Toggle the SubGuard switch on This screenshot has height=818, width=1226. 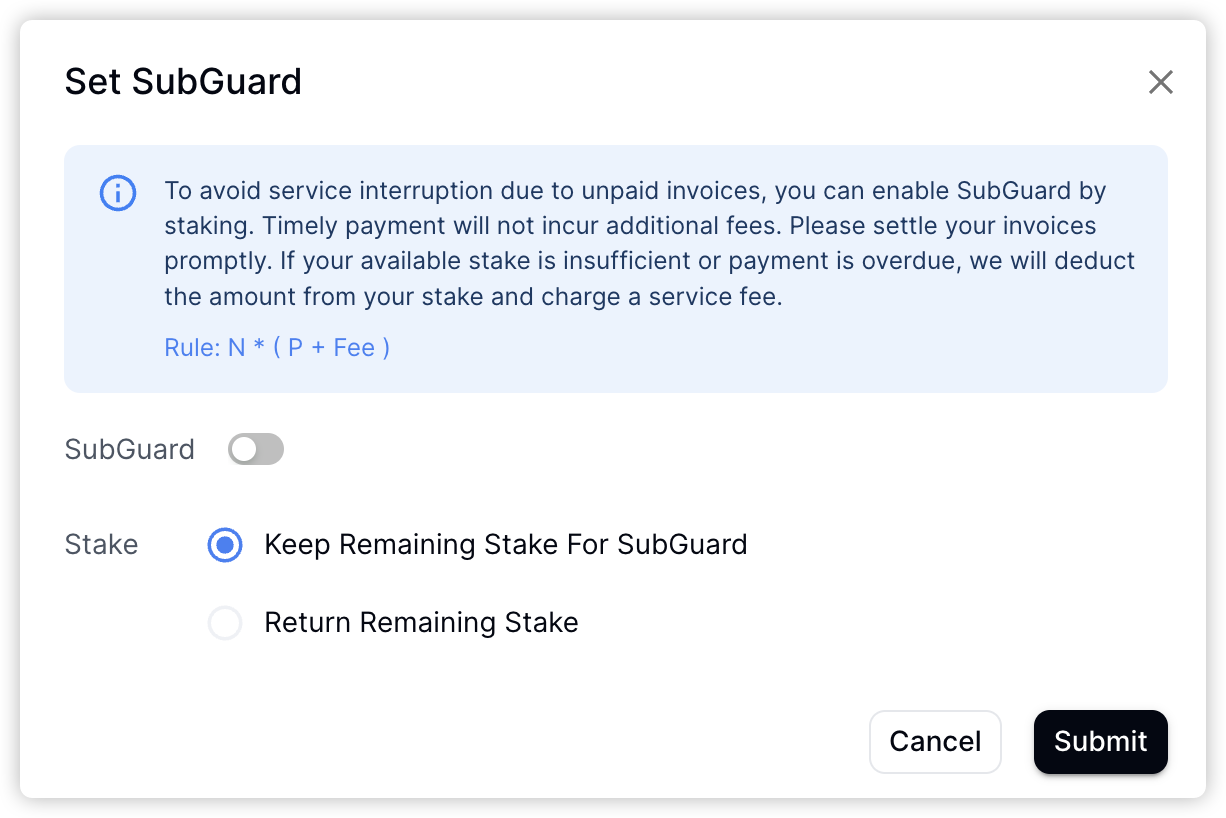pos(256,450)
